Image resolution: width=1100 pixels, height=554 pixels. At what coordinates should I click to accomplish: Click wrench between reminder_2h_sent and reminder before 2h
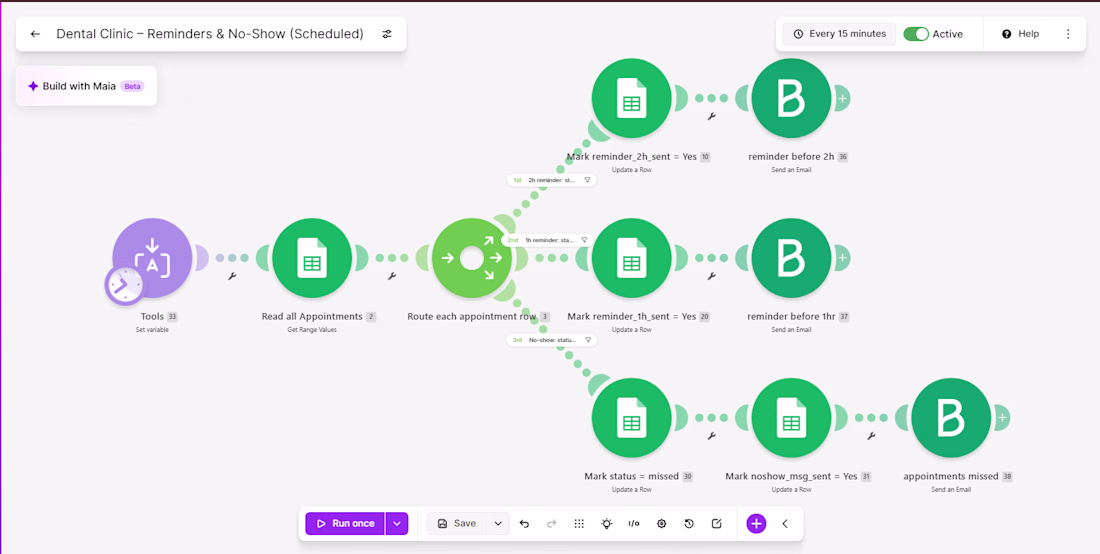tap(711, 116)
